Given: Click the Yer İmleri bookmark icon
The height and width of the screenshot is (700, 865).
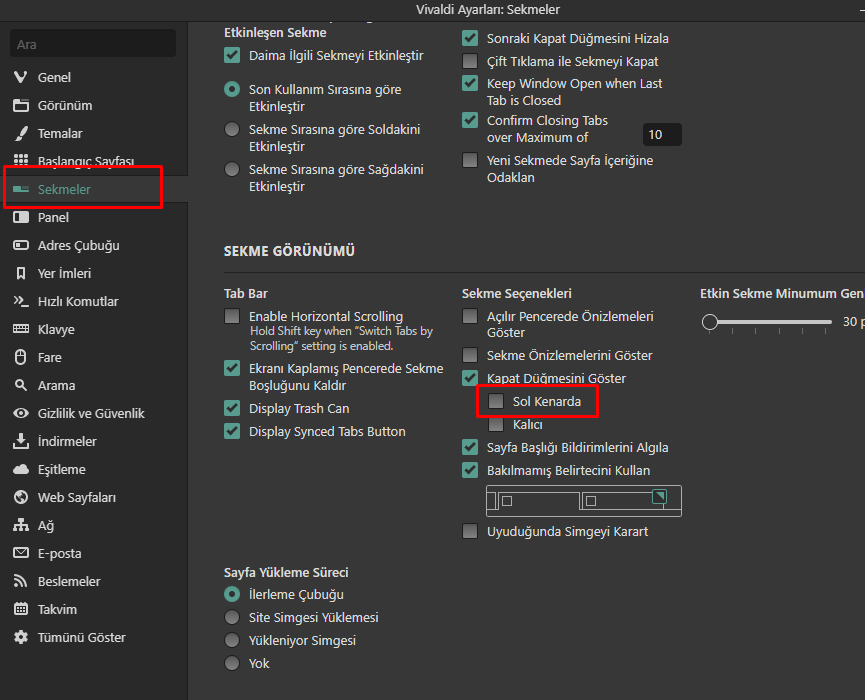Looking at the screenshot, I should [21, 273].
